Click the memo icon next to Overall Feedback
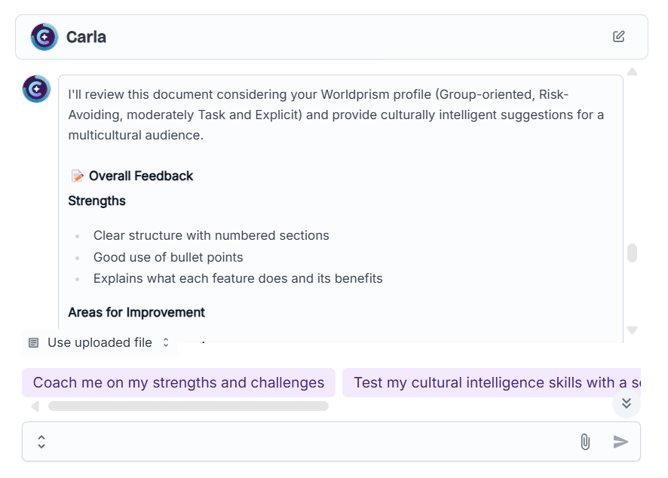668x478 pixels. coord(77,176)
